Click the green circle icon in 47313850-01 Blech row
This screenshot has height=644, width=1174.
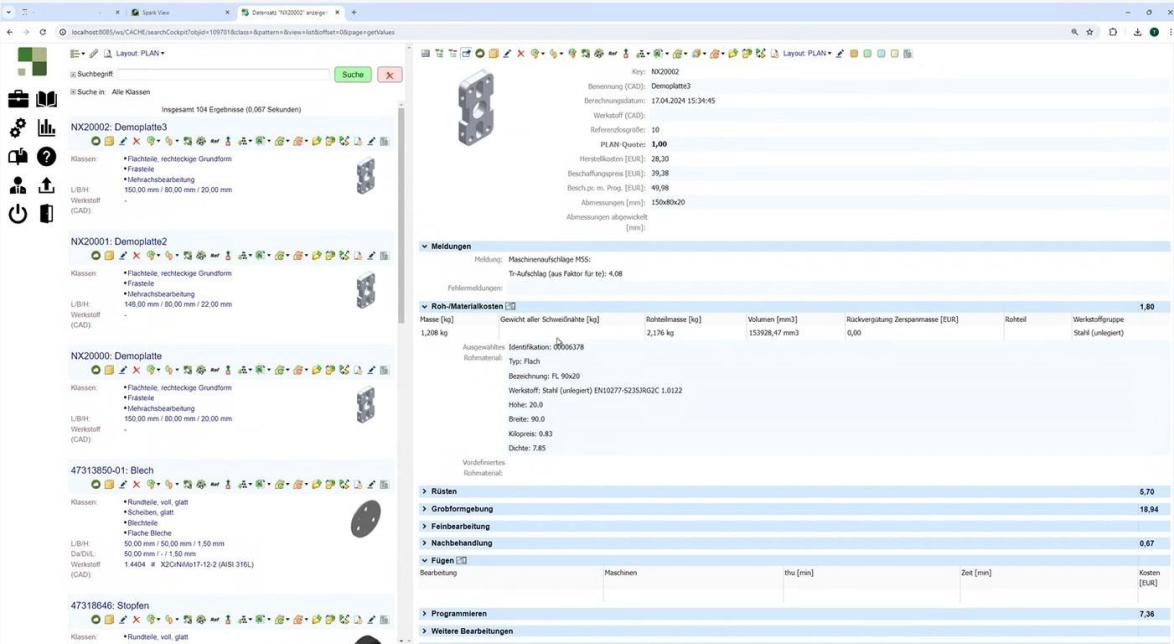pyautogui.click(x=96, y=484)
